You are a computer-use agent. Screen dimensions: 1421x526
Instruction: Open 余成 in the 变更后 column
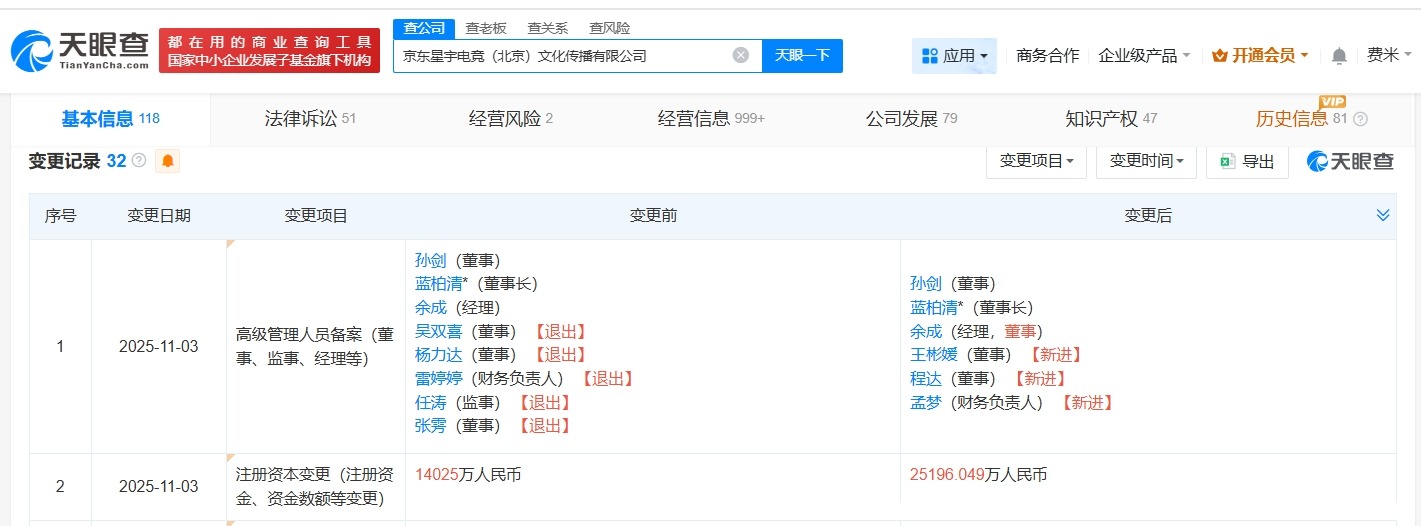[926, 331]
